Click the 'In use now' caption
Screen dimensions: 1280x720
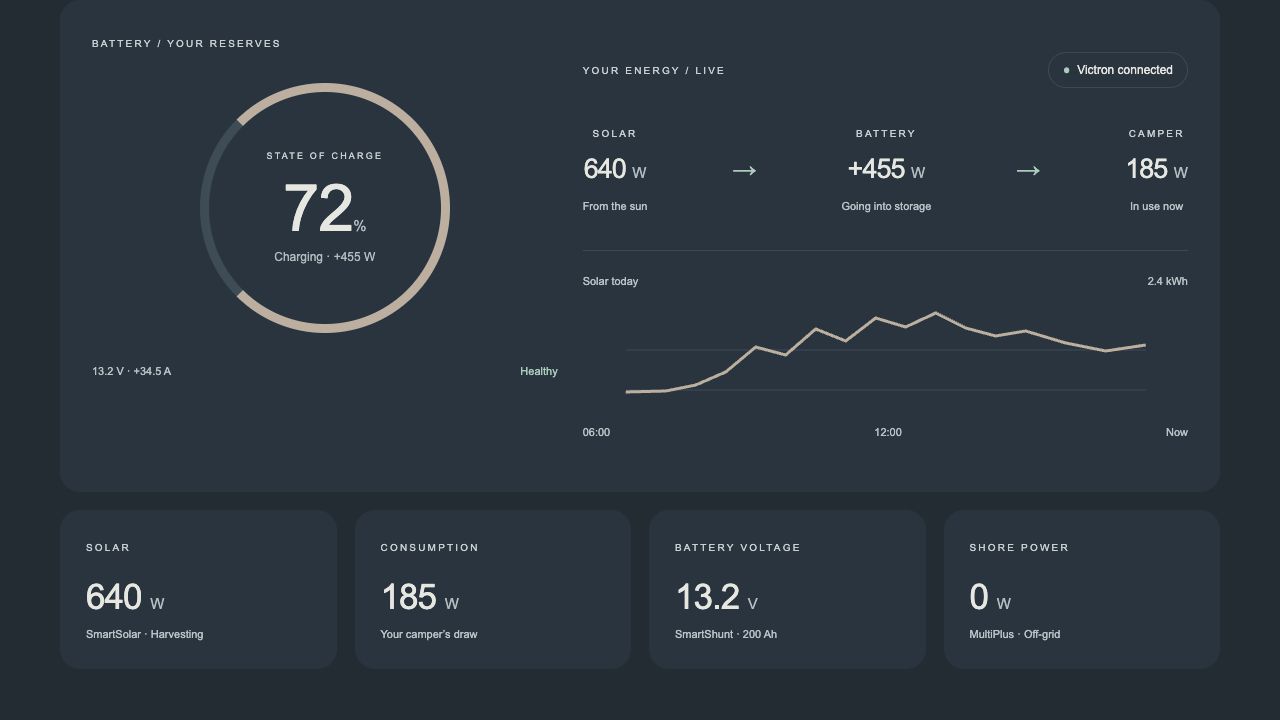1157,206
